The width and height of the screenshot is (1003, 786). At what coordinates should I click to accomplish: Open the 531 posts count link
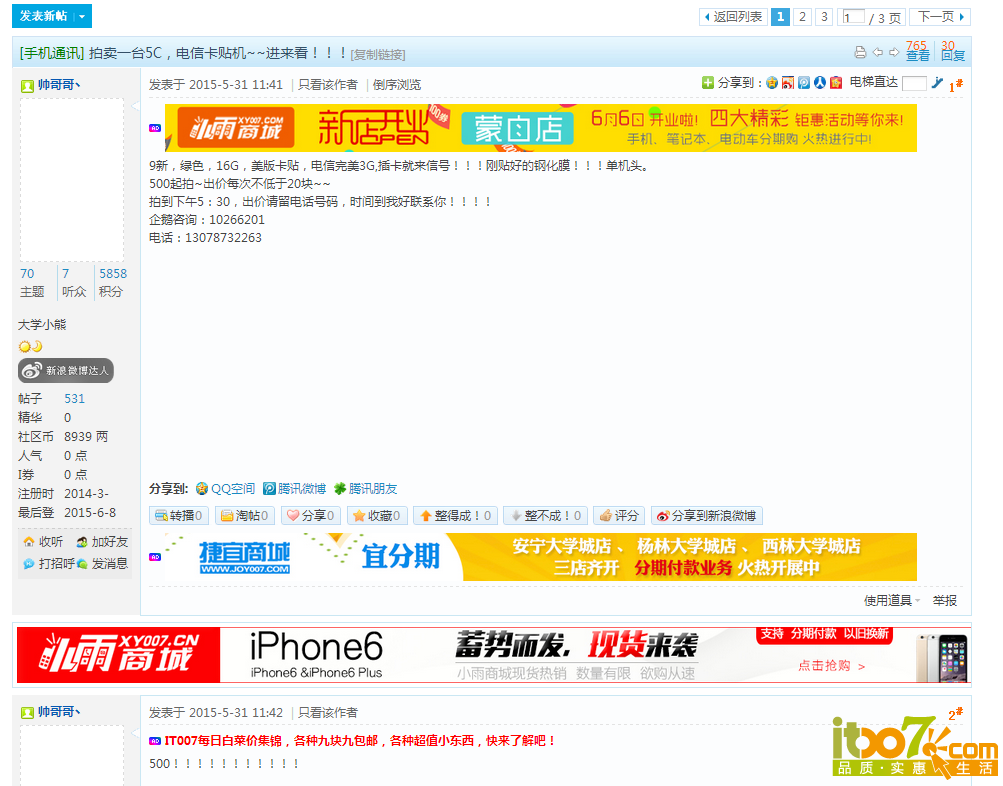[x=74, y=398]
